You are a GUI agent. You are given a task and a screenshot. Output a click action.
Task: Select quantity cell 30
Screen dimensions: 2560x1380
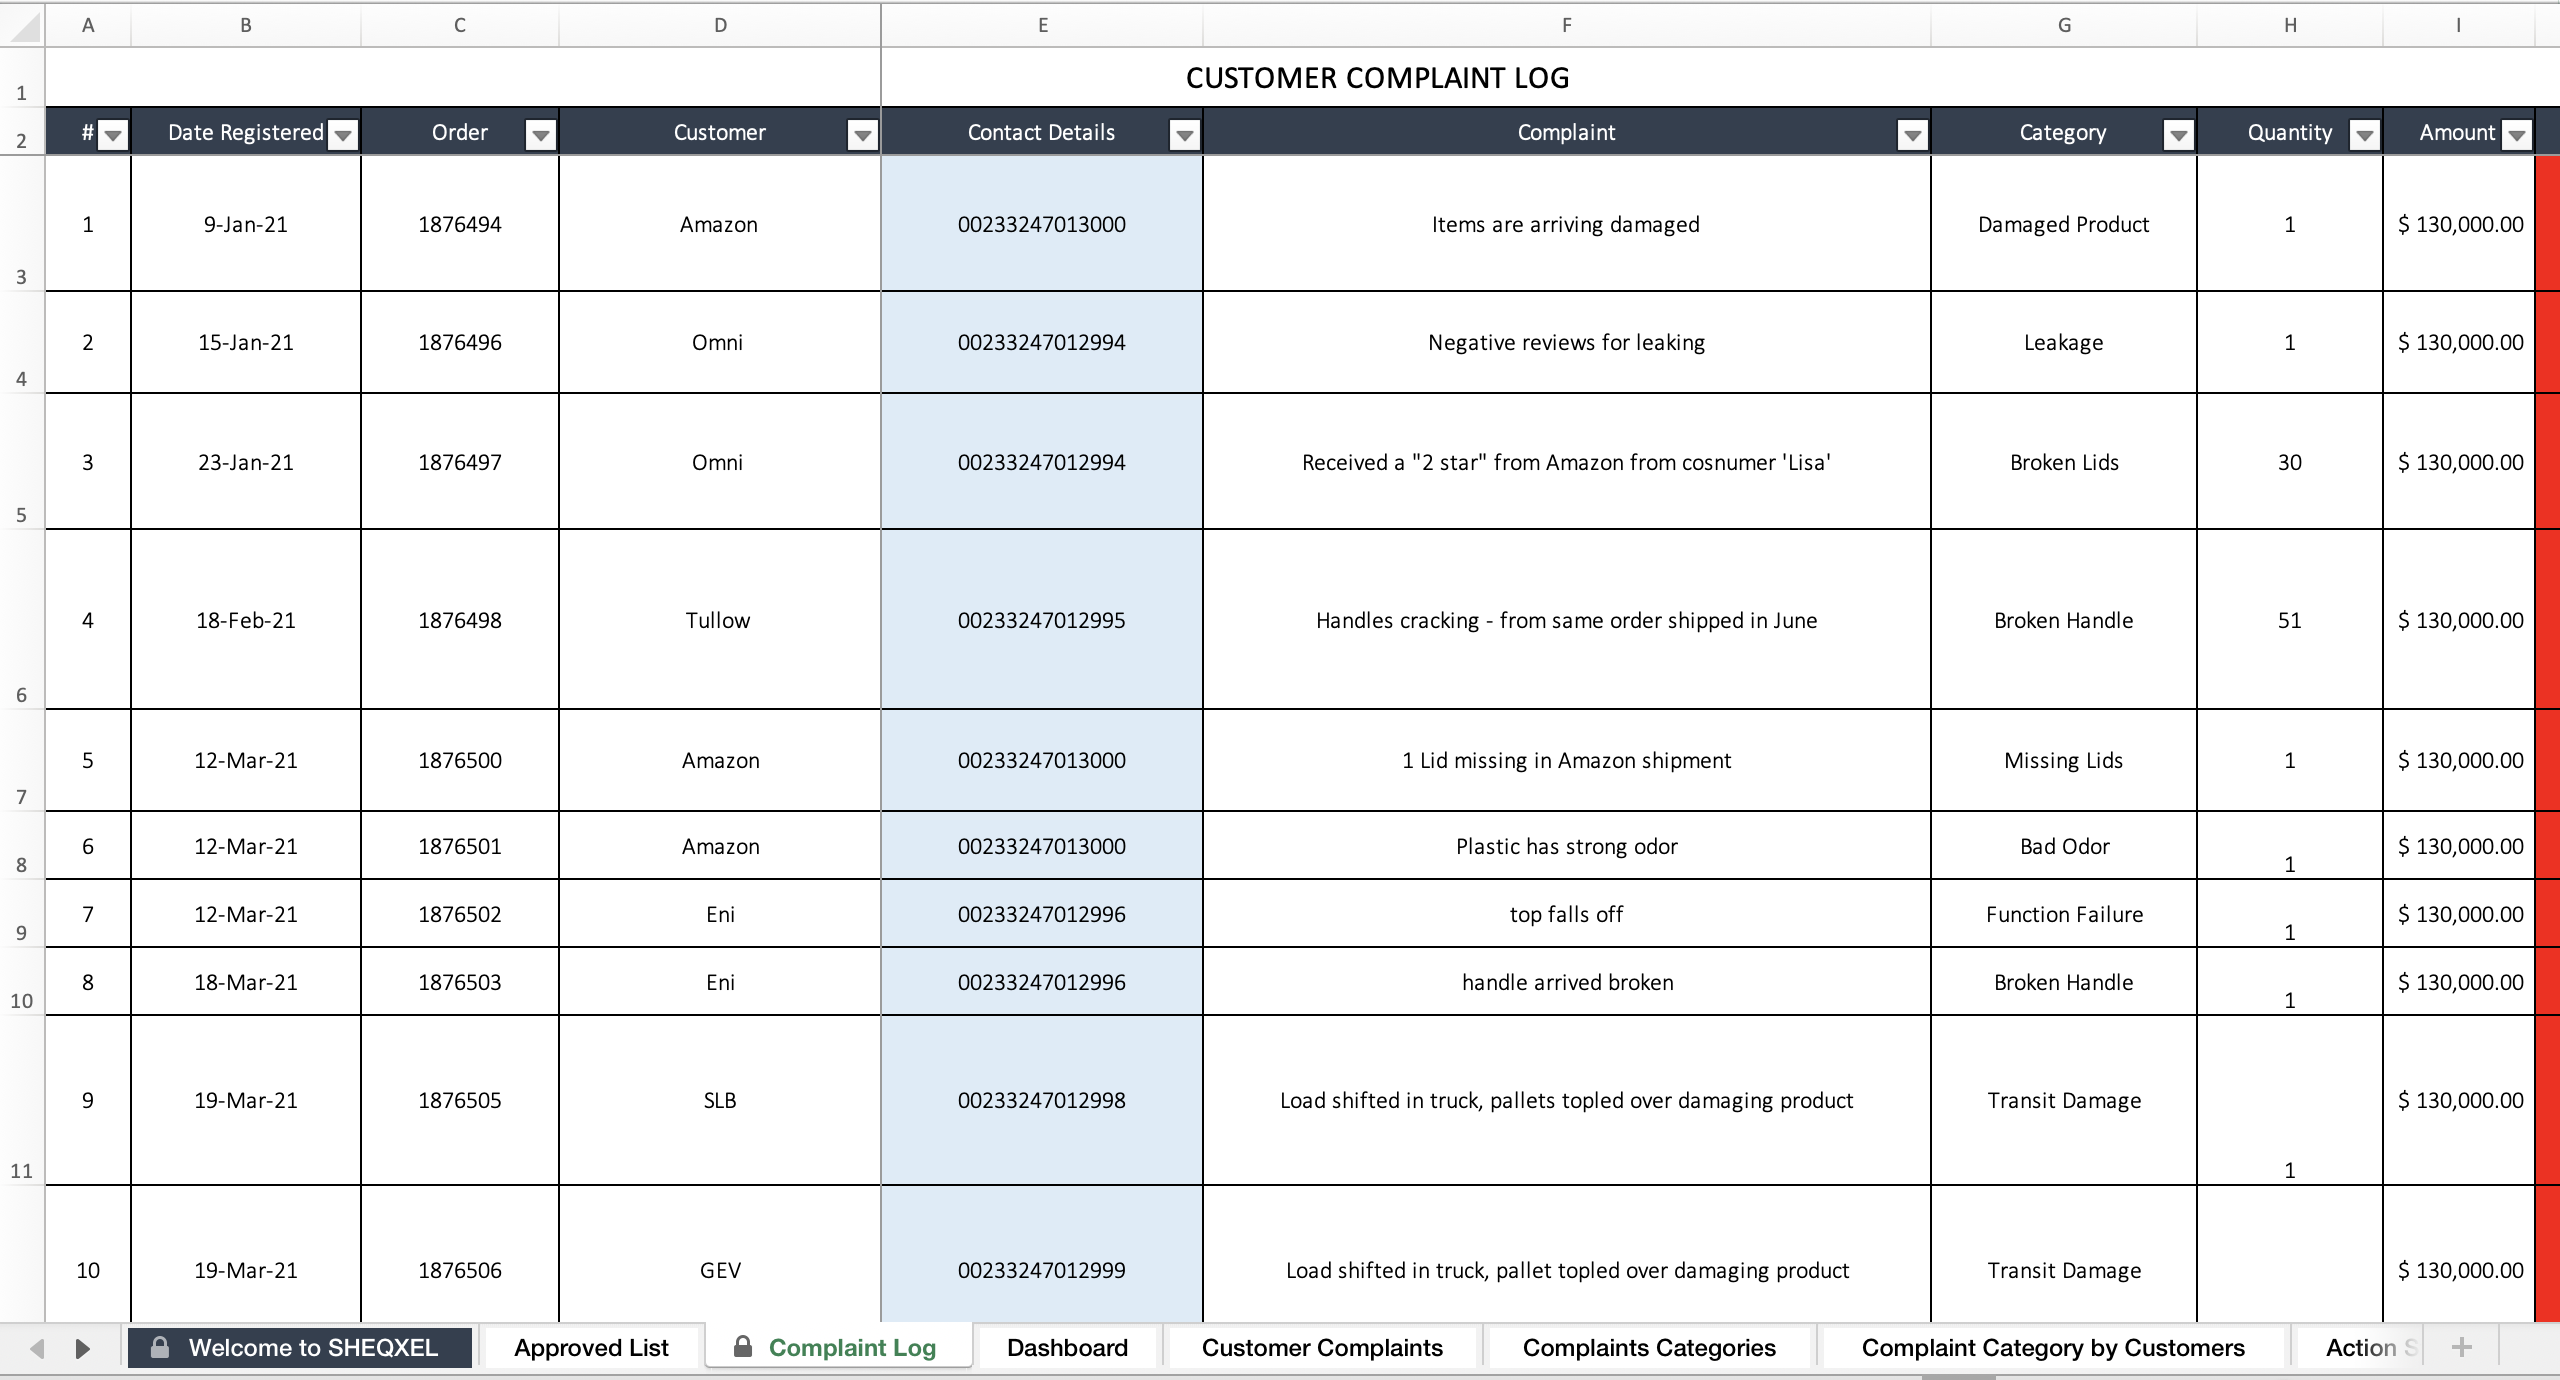[2290, 462]
